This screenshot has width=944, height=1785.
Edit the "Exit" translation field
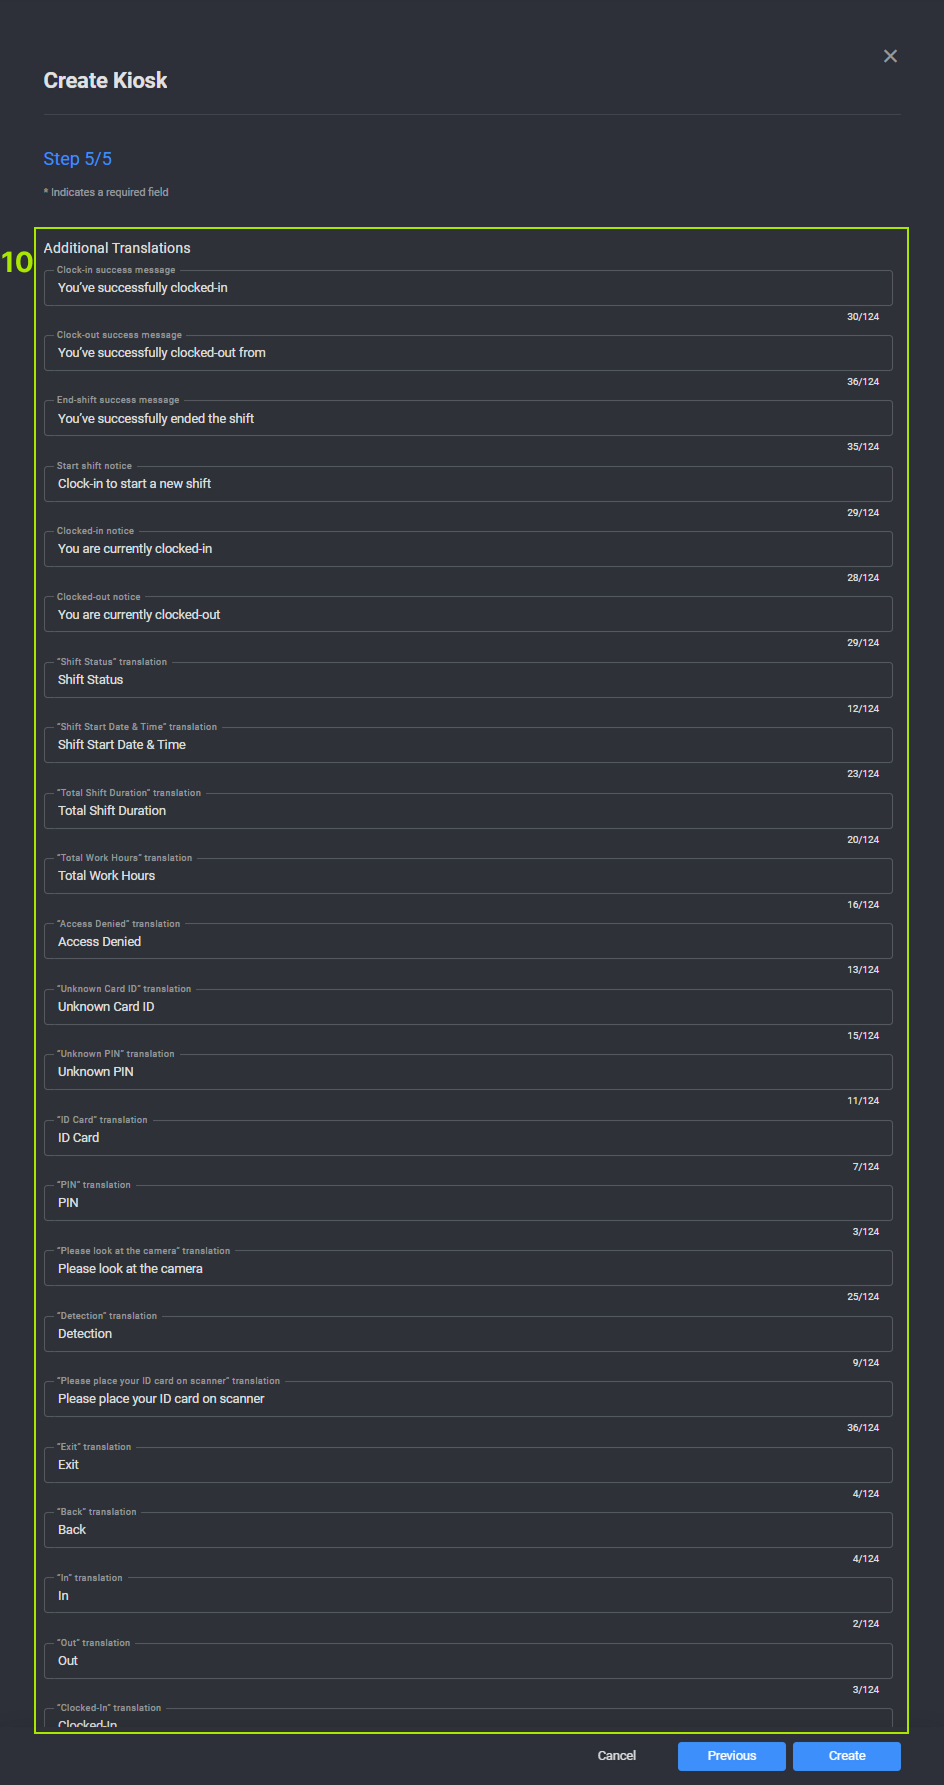(468, 1465)
